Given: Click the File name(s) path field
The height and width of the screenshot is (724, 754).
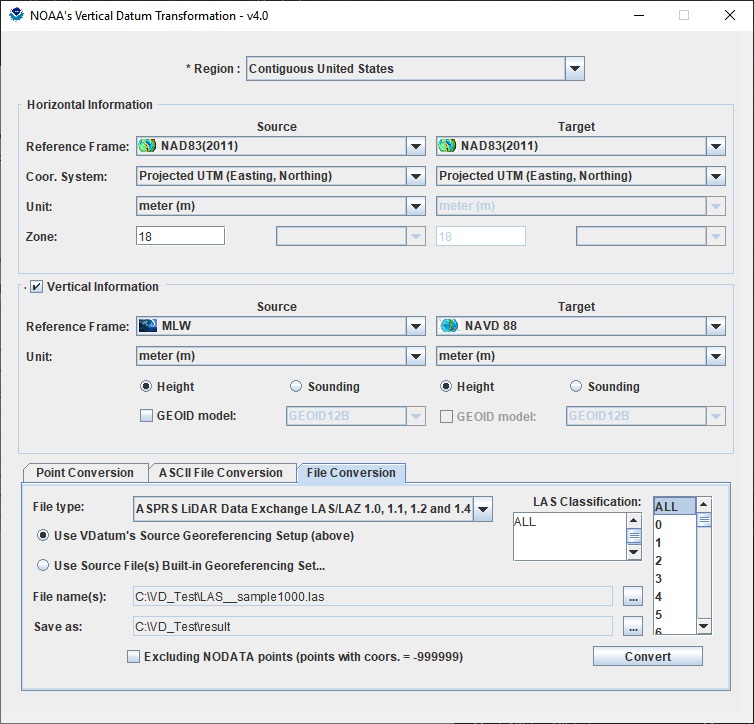Looking at the screenshot, I should 373,597.
